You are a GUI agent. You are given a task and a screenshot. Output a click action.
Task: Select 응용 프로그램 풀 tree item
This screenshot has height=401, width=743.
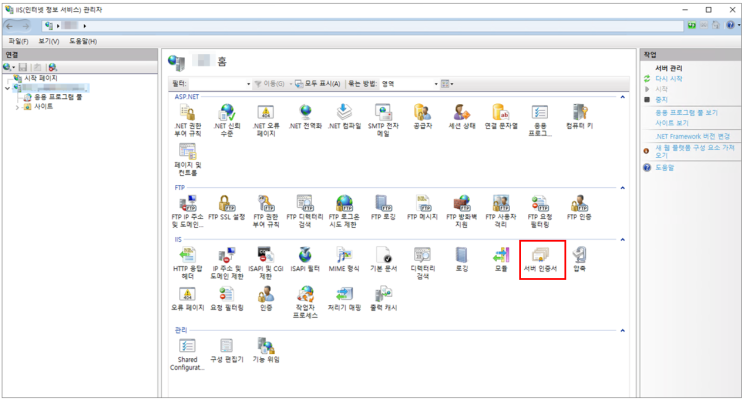tap(58, 97)
